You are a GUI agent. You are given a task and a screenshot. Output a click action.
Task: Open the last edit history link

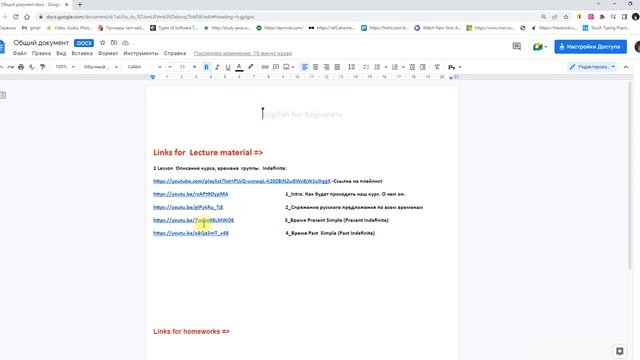click(243, 53)
